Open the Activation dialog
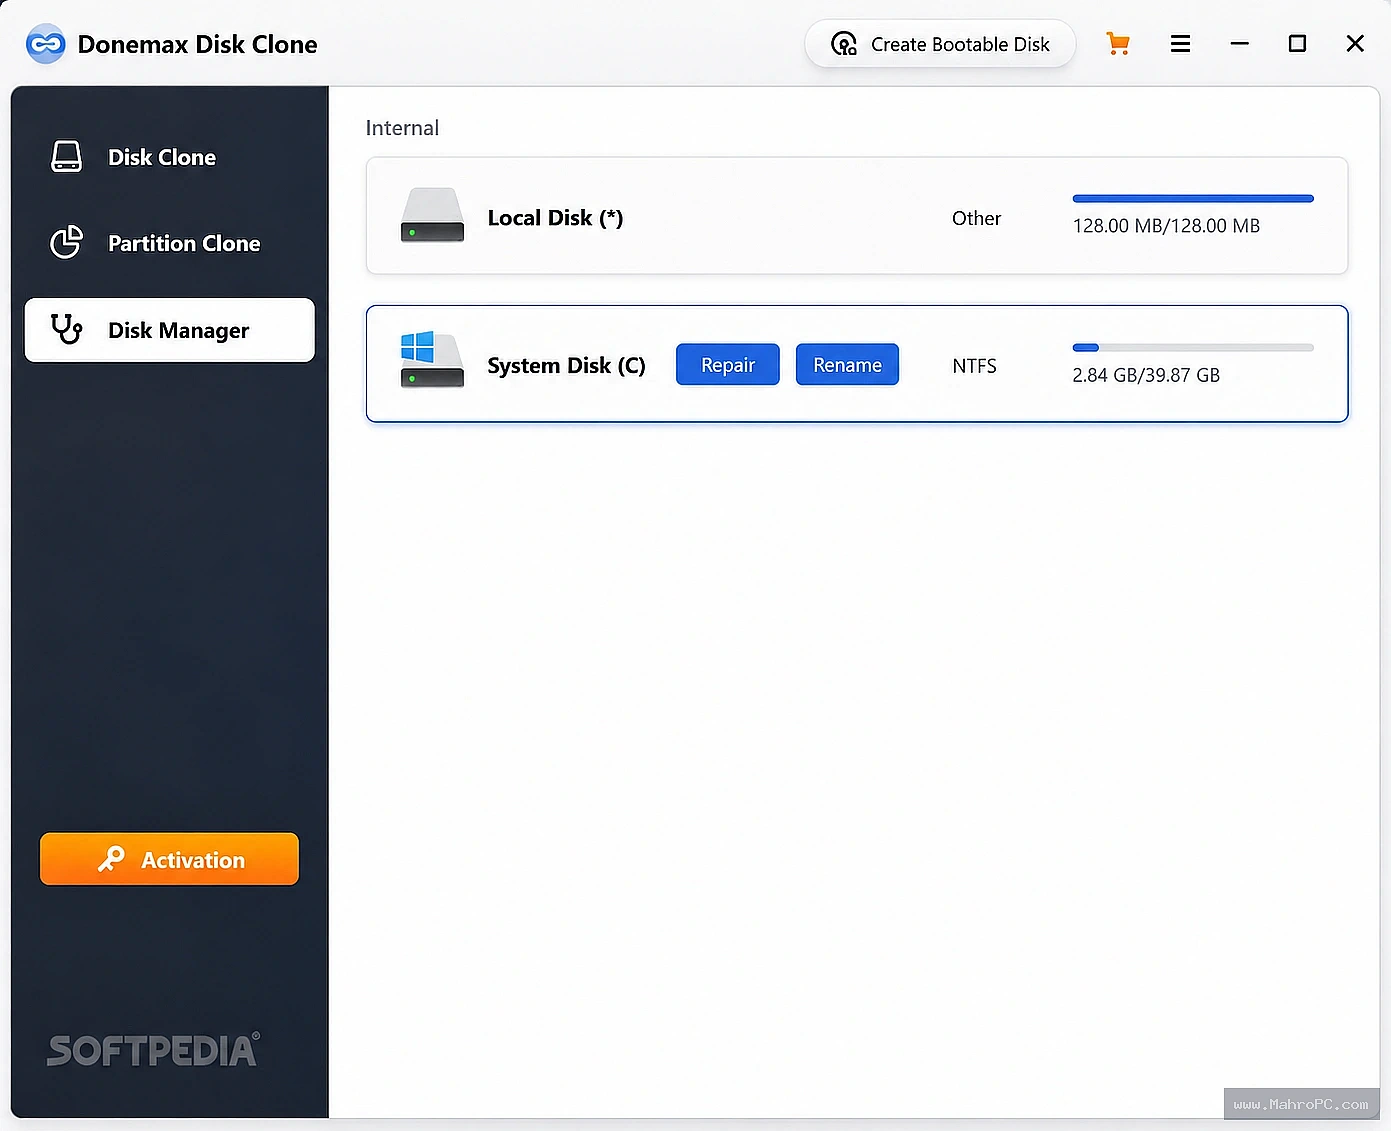 169,859
